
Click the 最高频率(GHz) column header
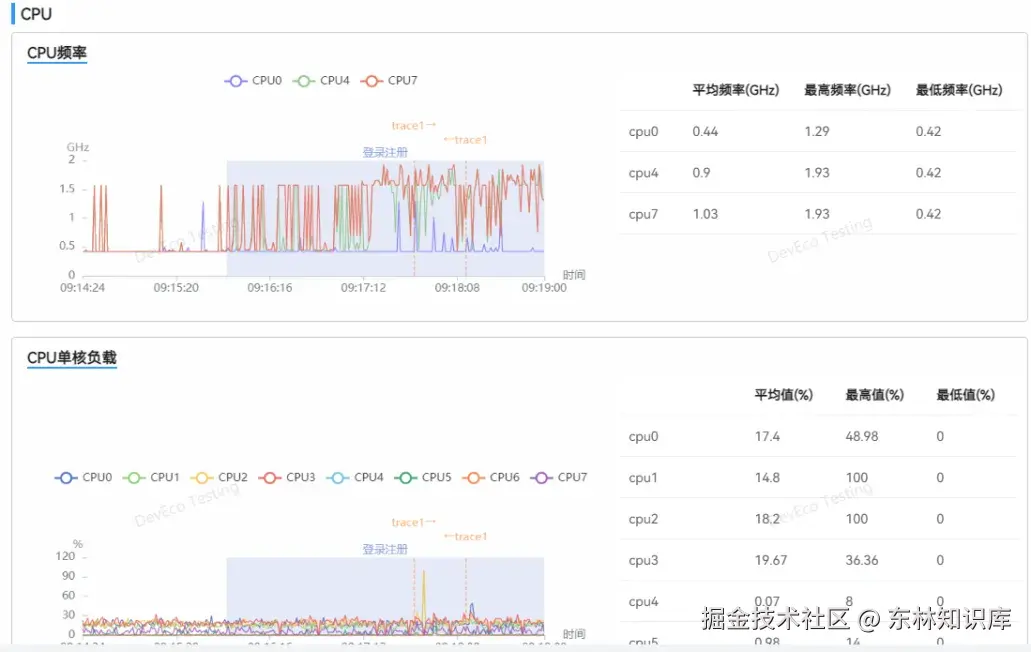click(x=847, y=90)
